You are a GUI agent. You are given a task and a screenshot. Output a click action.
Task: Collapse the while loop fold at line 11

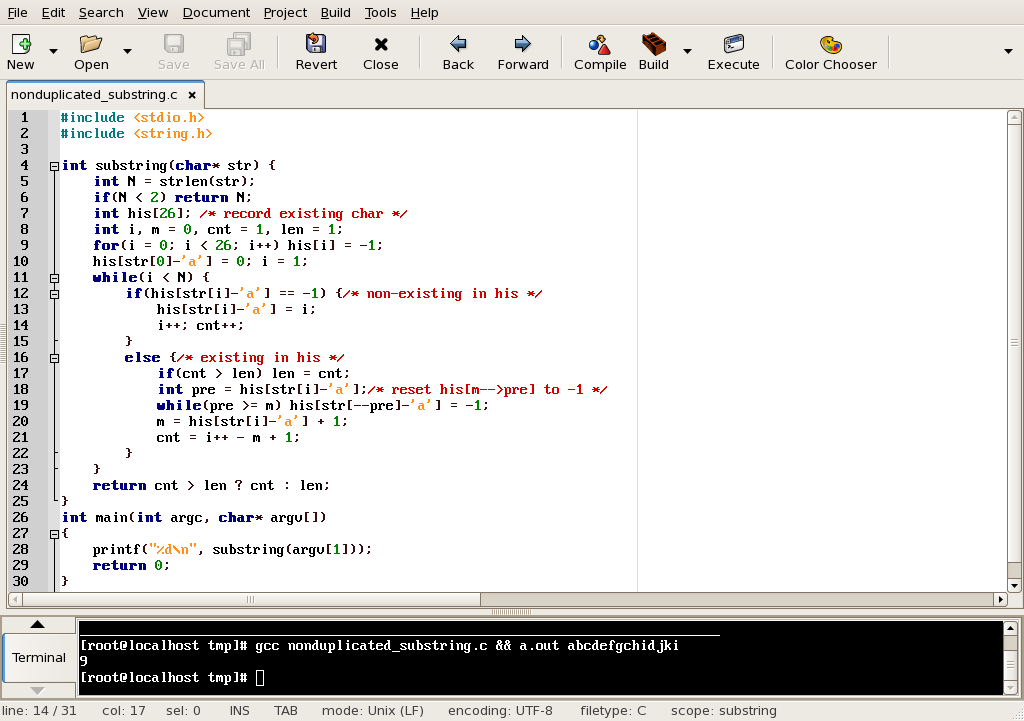point(55,278)
